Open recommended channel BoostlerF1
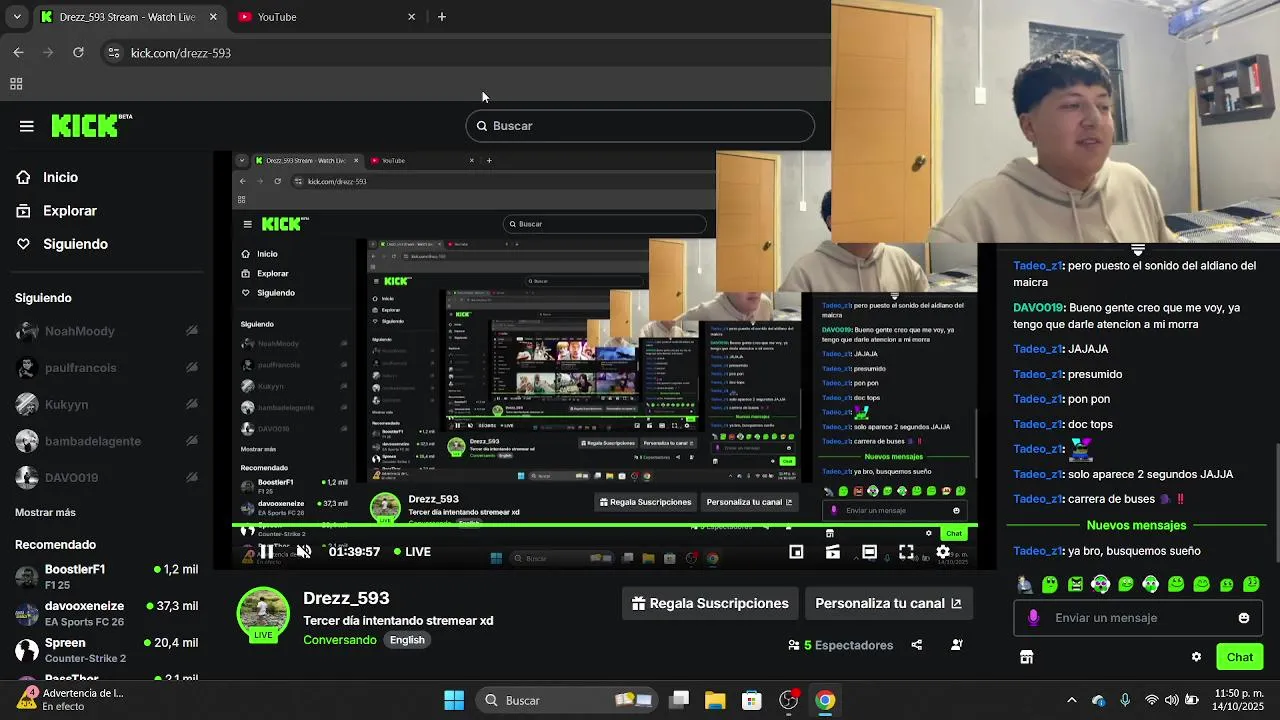Image resolution: width=1280 pixels, height=720 pixels. pyautogui.click(x=107, y=576)
